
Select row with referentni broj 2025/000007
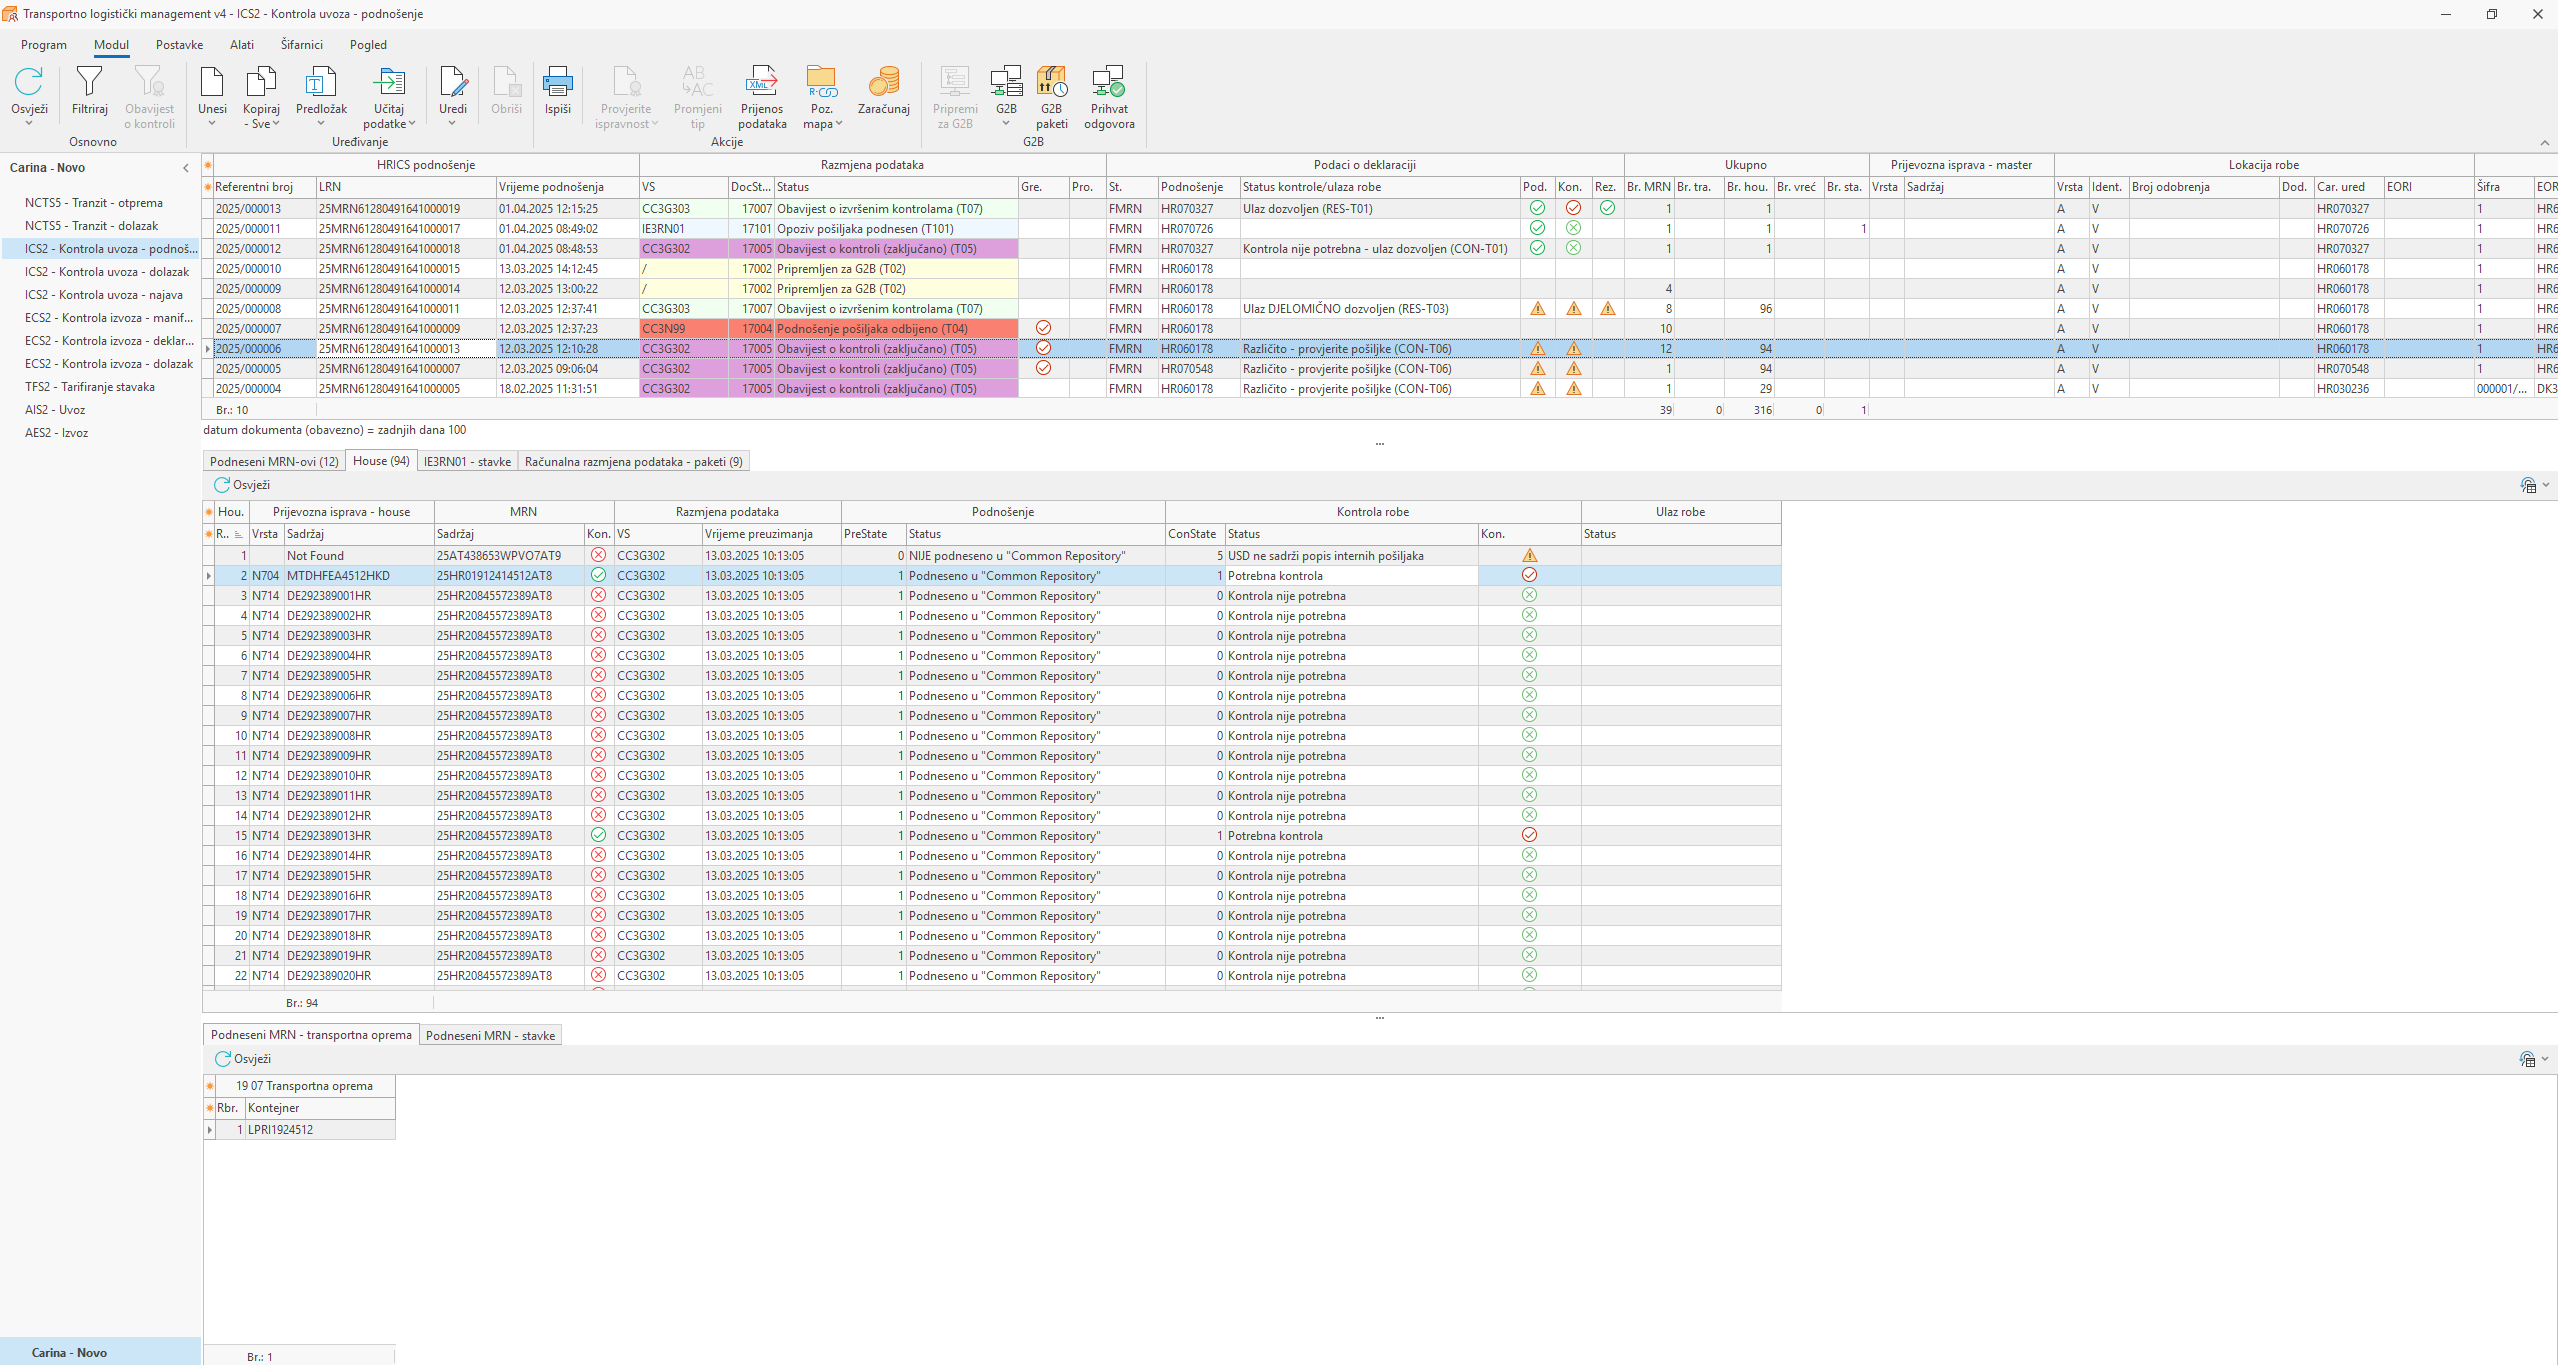249,329
